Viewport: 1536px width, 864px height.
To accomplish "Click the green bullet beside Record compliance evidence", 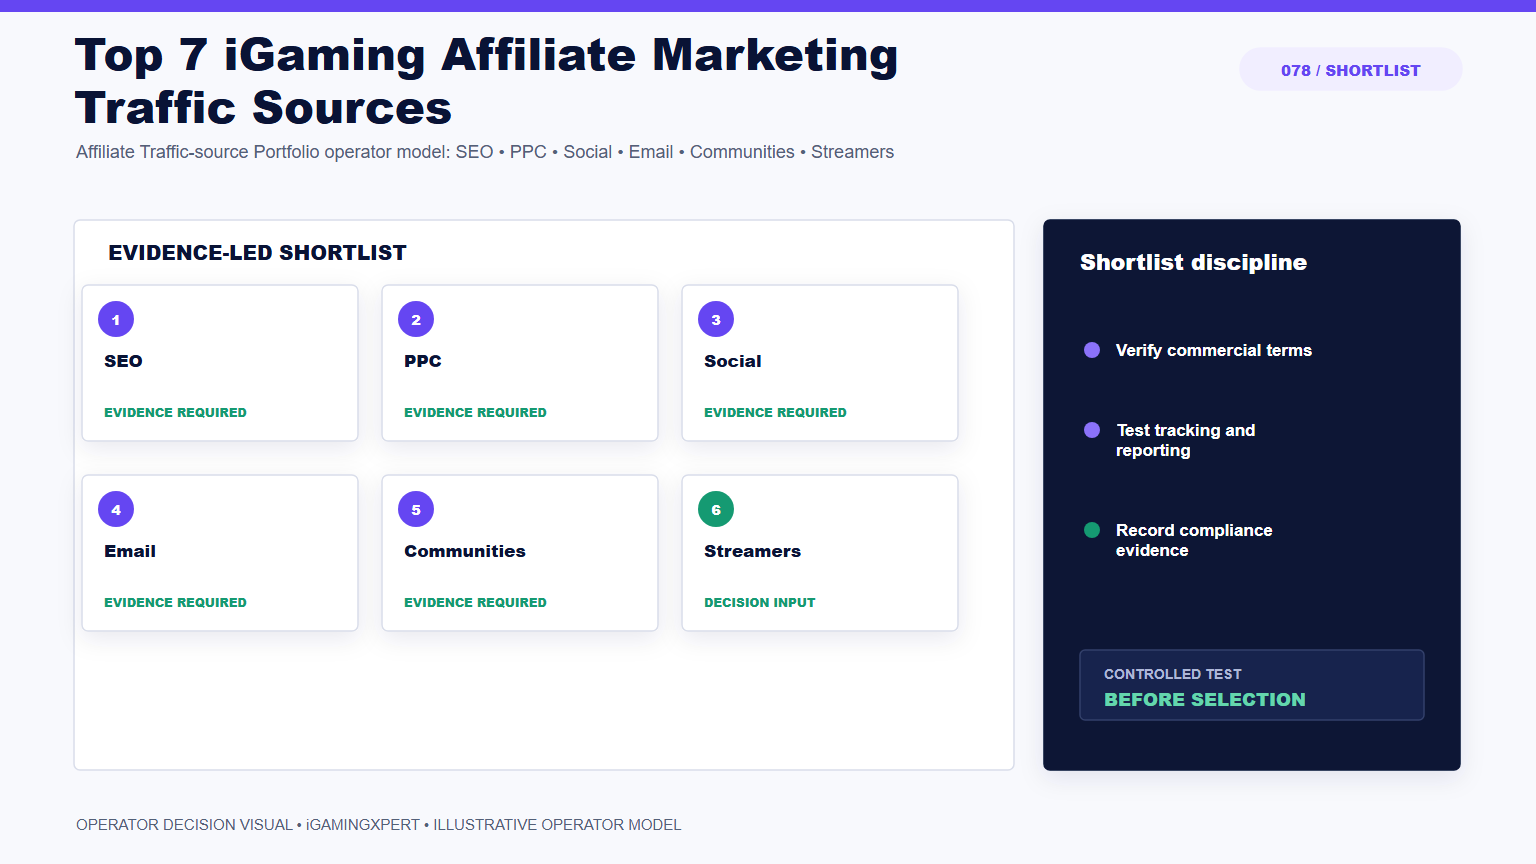I will pos(1092,530).
